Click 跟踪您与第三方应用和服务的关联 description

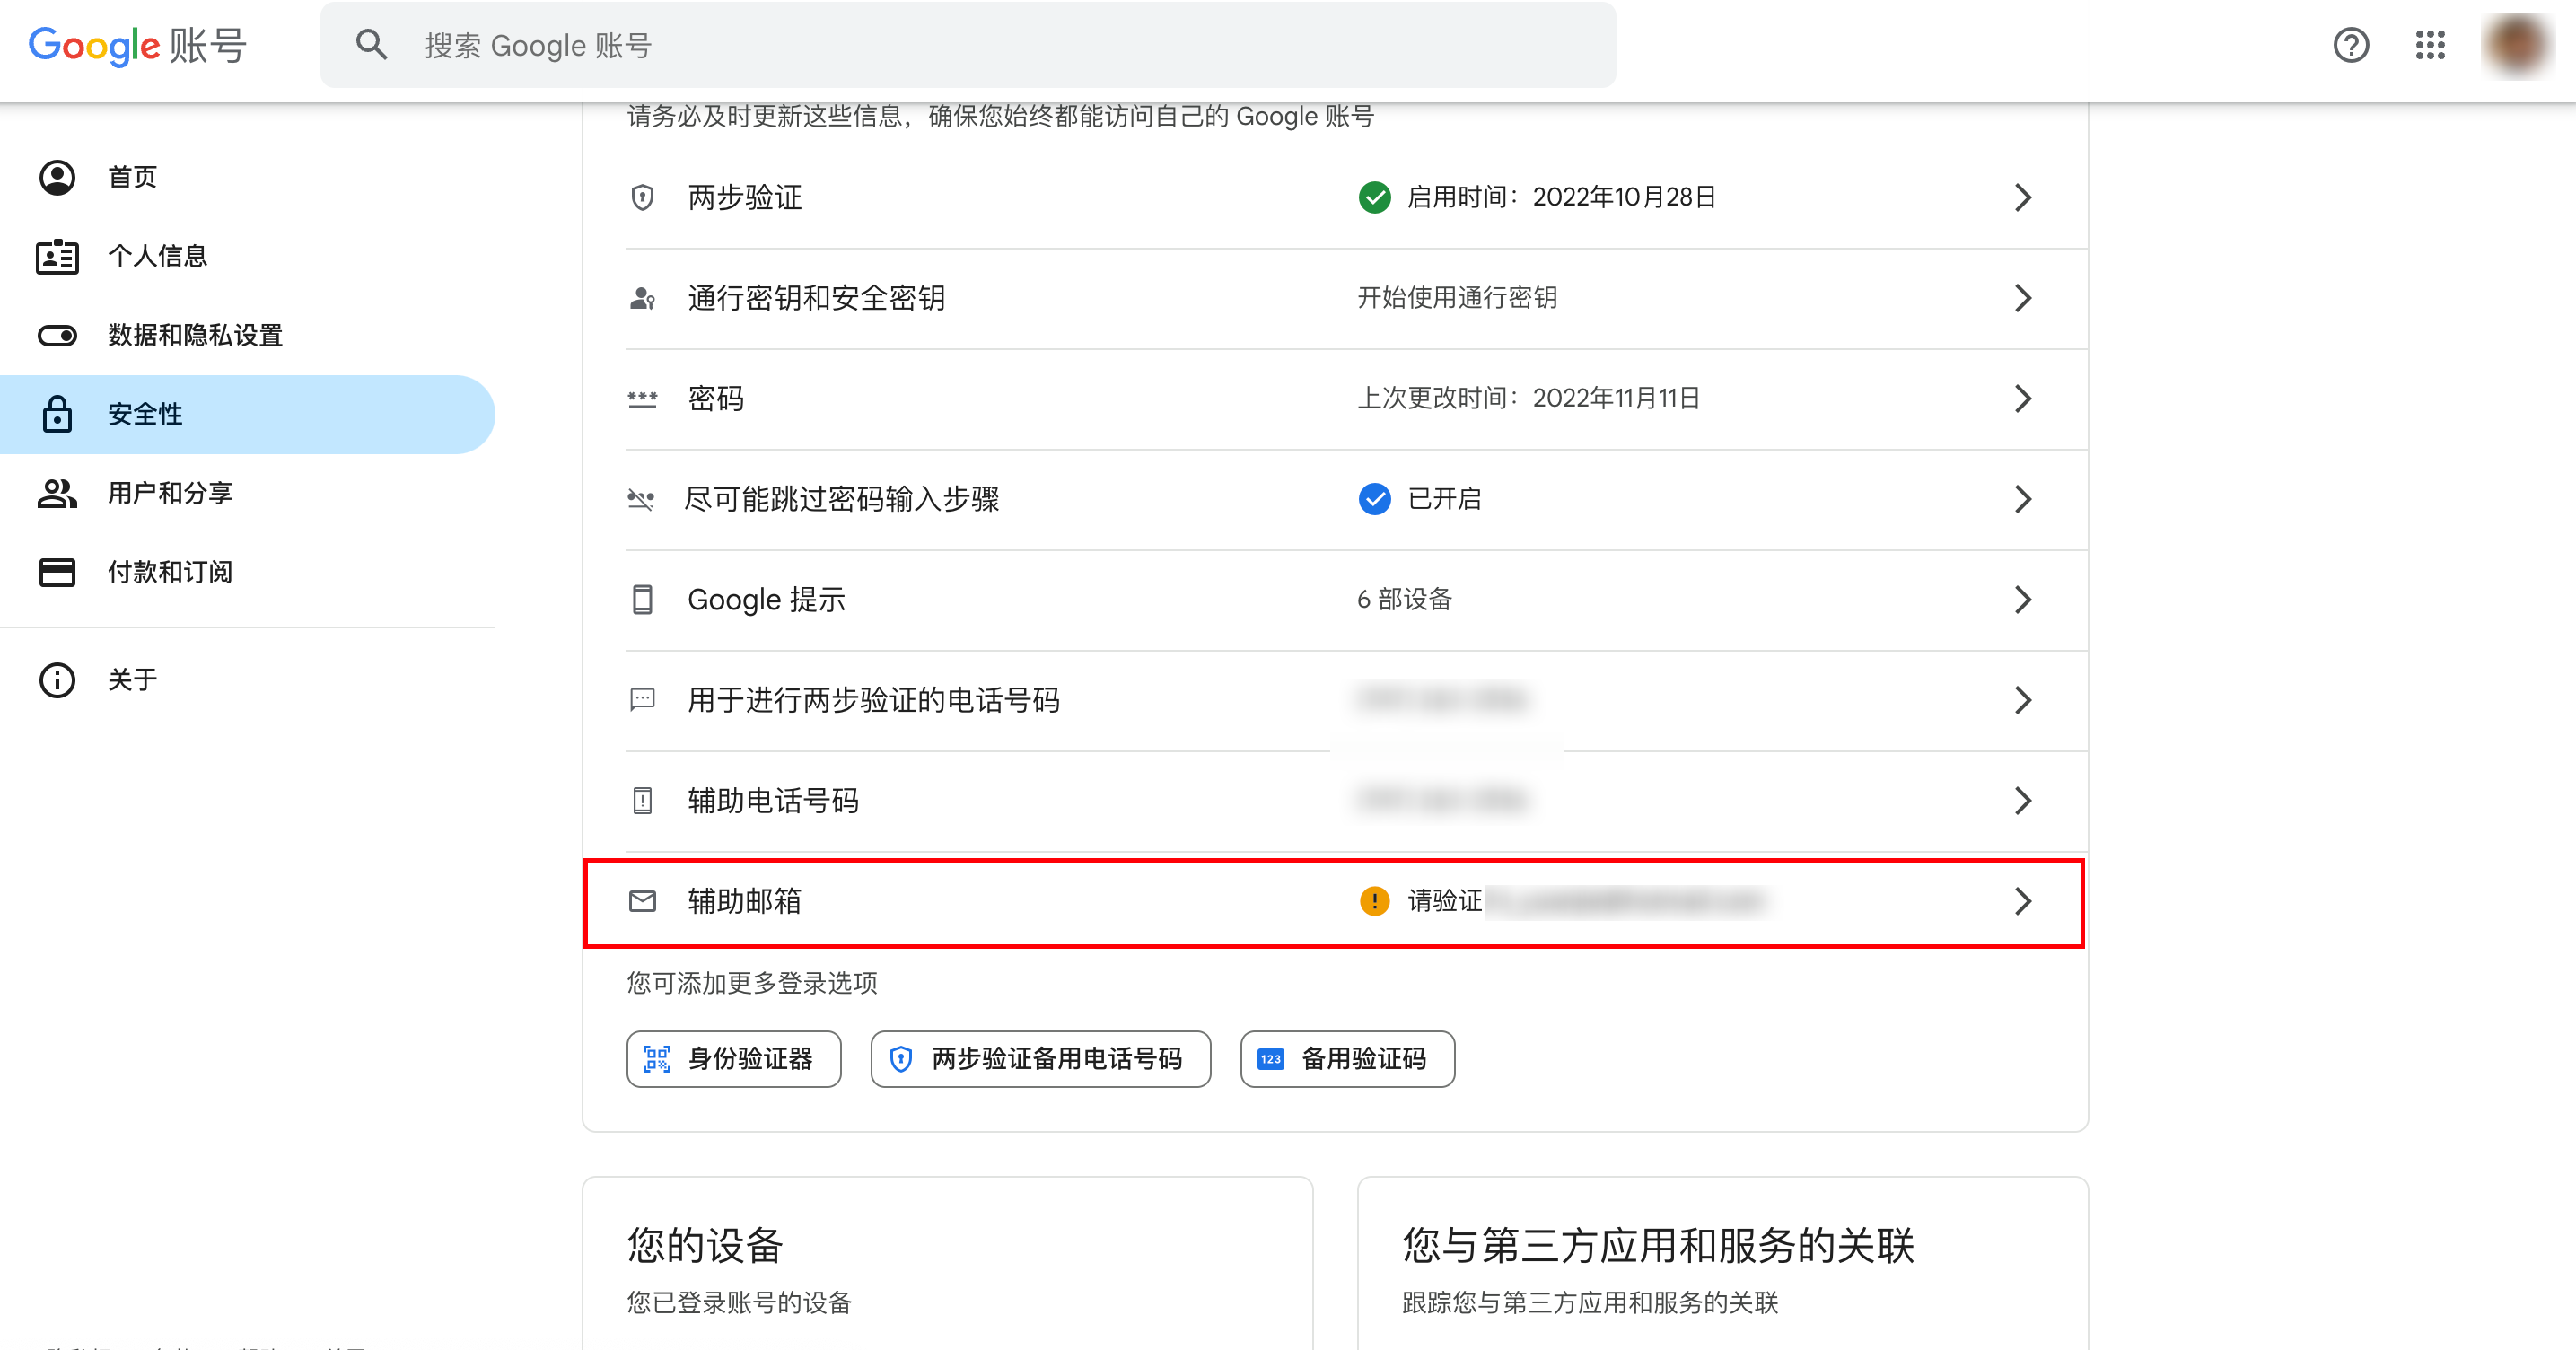(x=1590, y=1303)
